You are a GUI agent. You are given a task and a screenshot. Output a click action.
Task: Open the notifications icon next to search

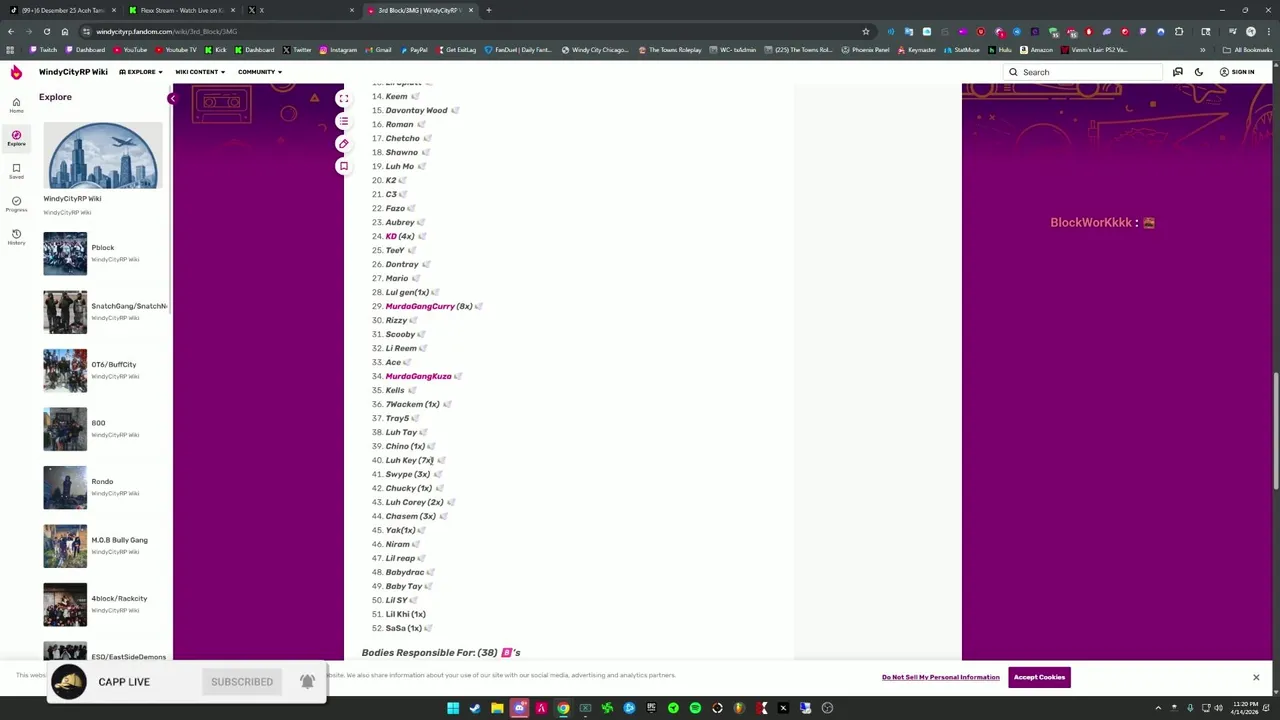1178,72
